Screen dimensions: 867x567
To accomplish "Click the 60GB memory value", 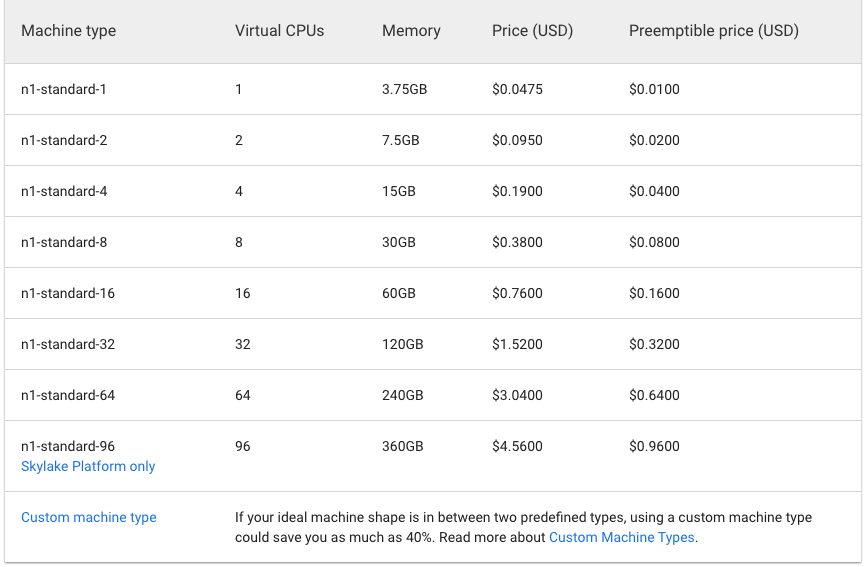I will (x=399, y=293).
